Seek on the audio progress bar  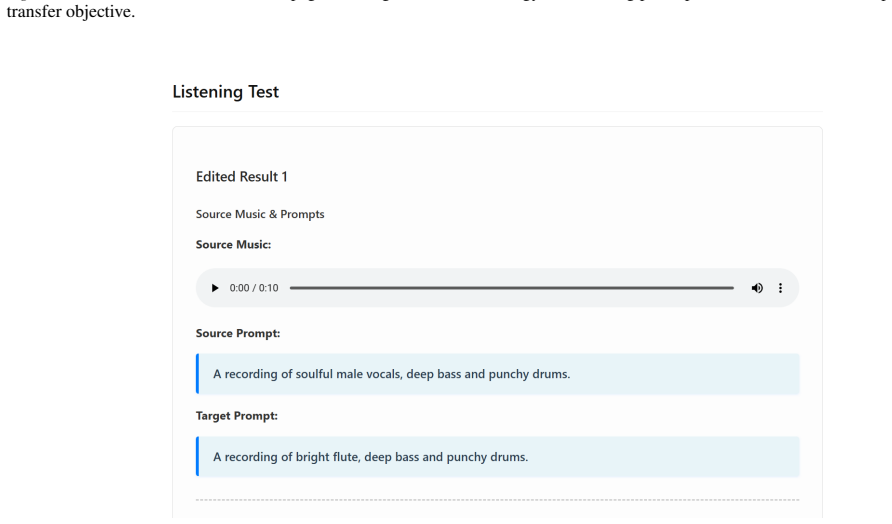coord(511,288)
